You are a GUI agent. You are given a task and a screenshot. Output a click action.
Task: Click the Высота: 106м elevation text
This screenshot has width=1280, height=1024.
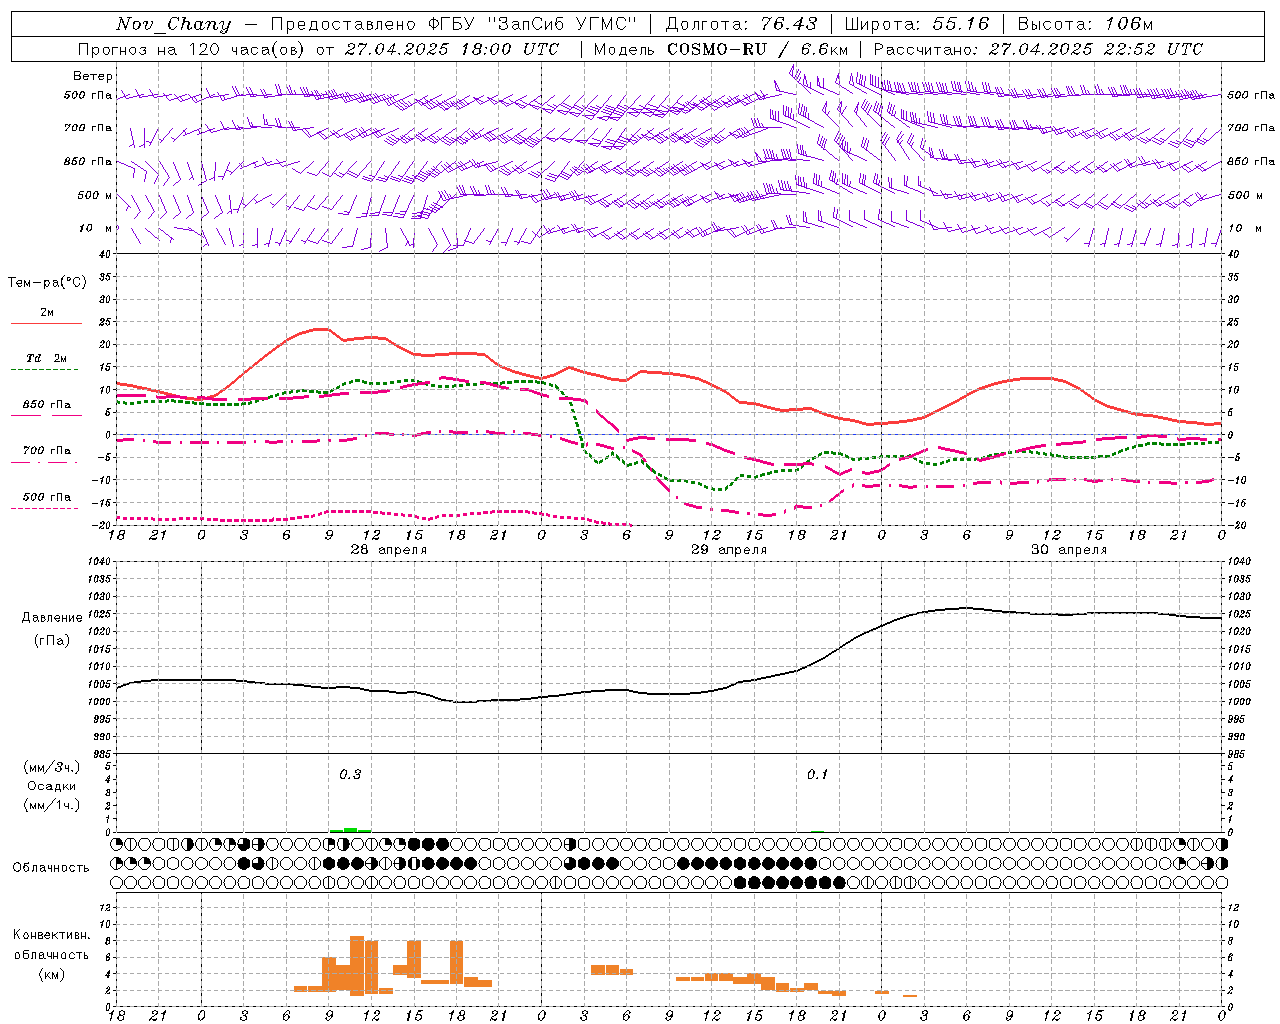pos(1085,24)
